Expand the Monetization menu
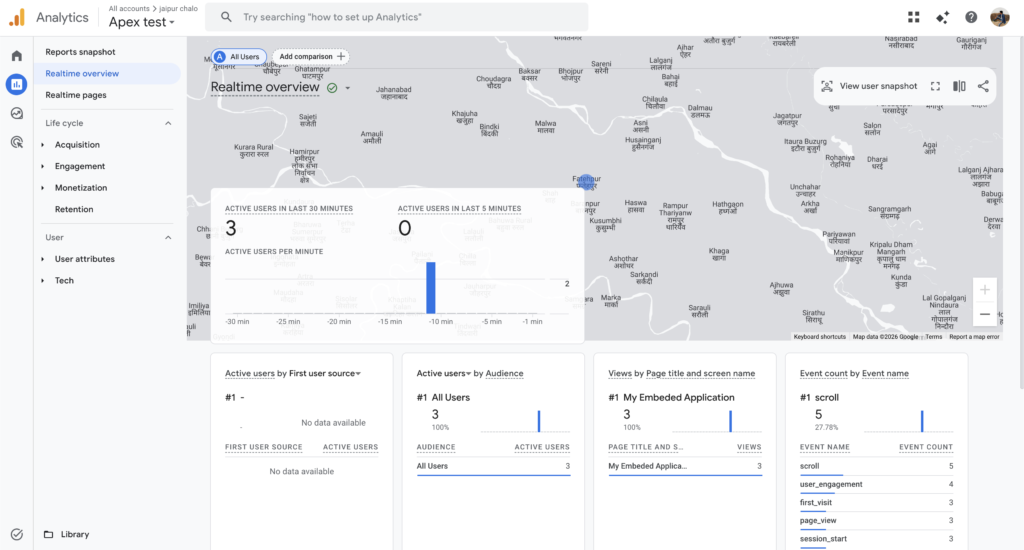The width and height of the screenshot is (1024, 550). point(43,188)
